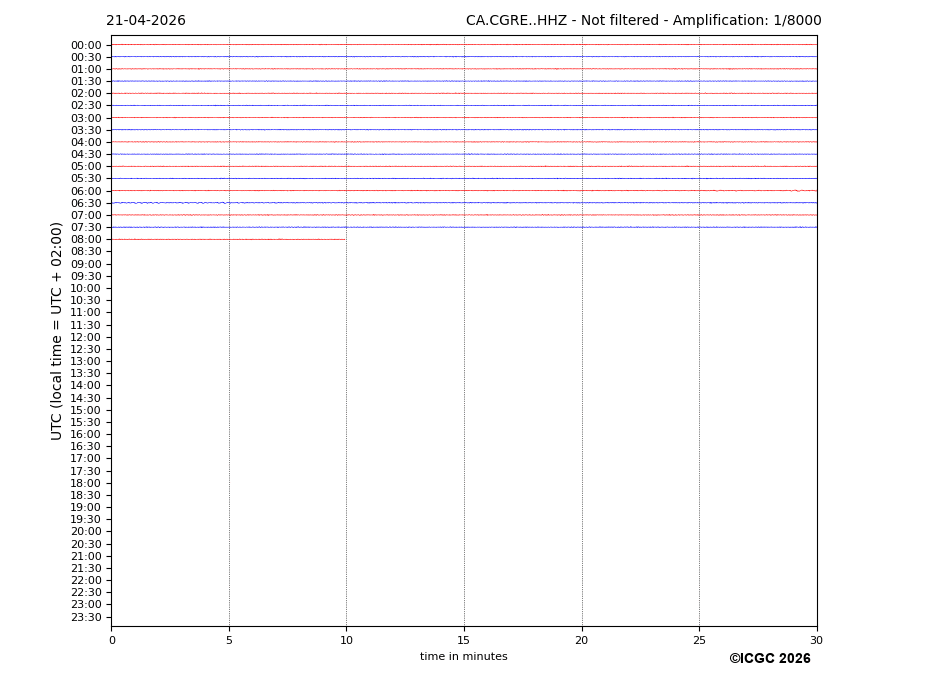Select the 08:00 row label

pos(86,240)
